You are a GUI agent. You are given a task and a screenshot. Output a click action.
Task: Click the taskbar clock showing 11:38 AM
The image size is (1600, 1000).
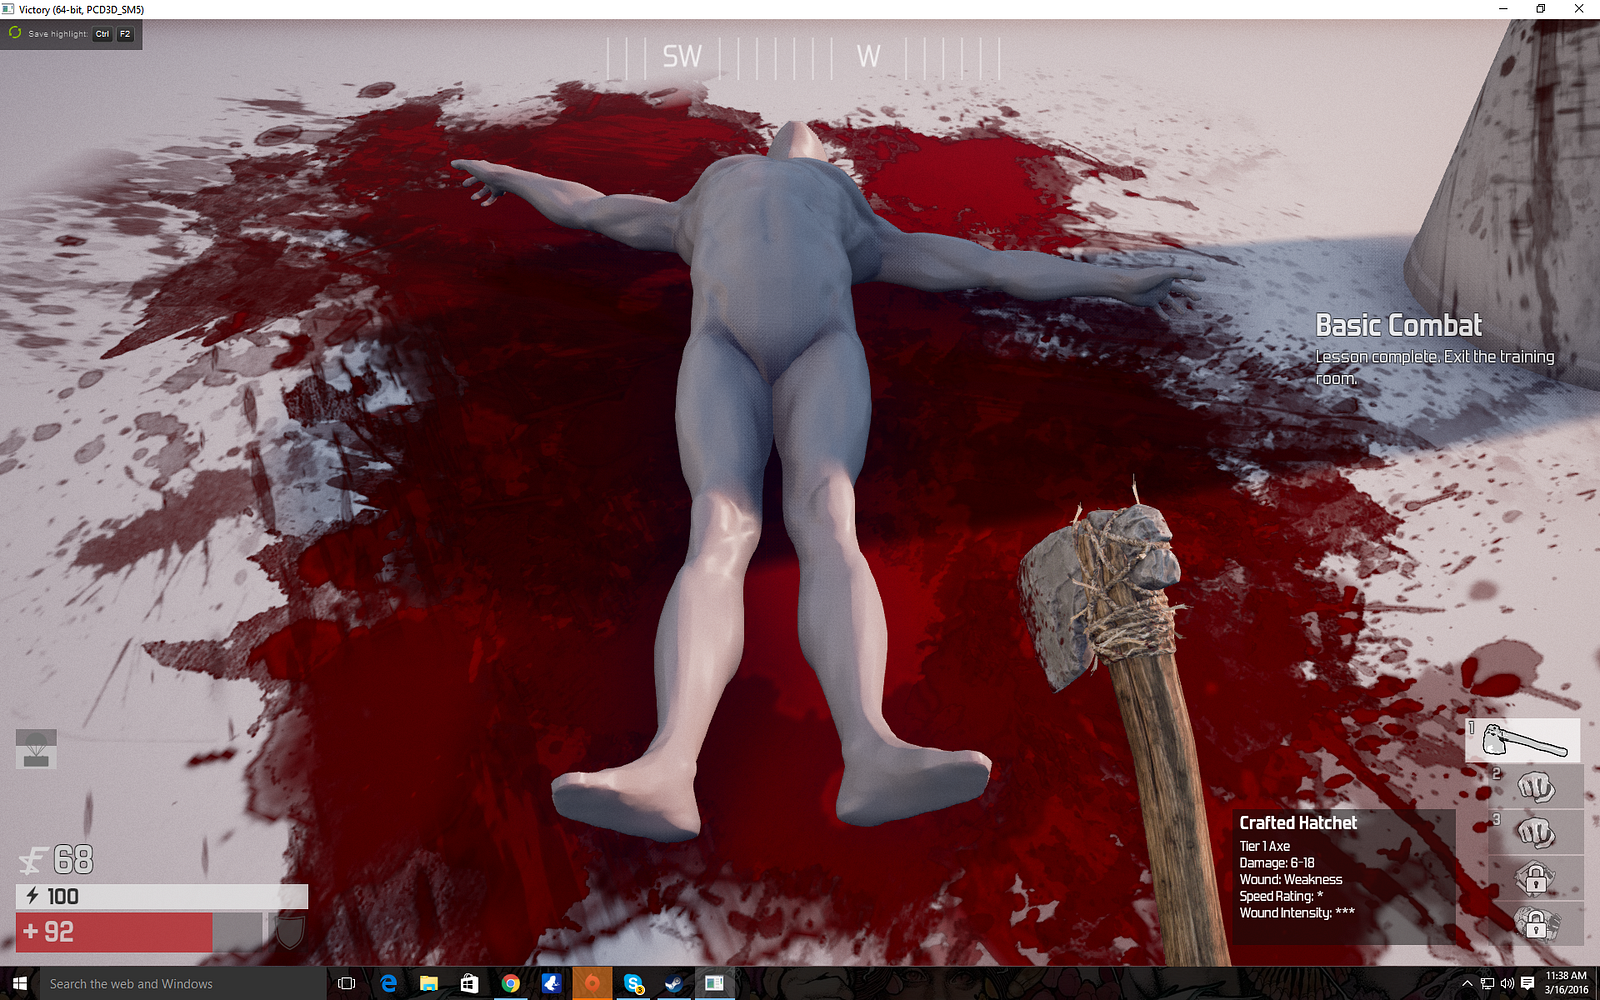pos(1566,983)
